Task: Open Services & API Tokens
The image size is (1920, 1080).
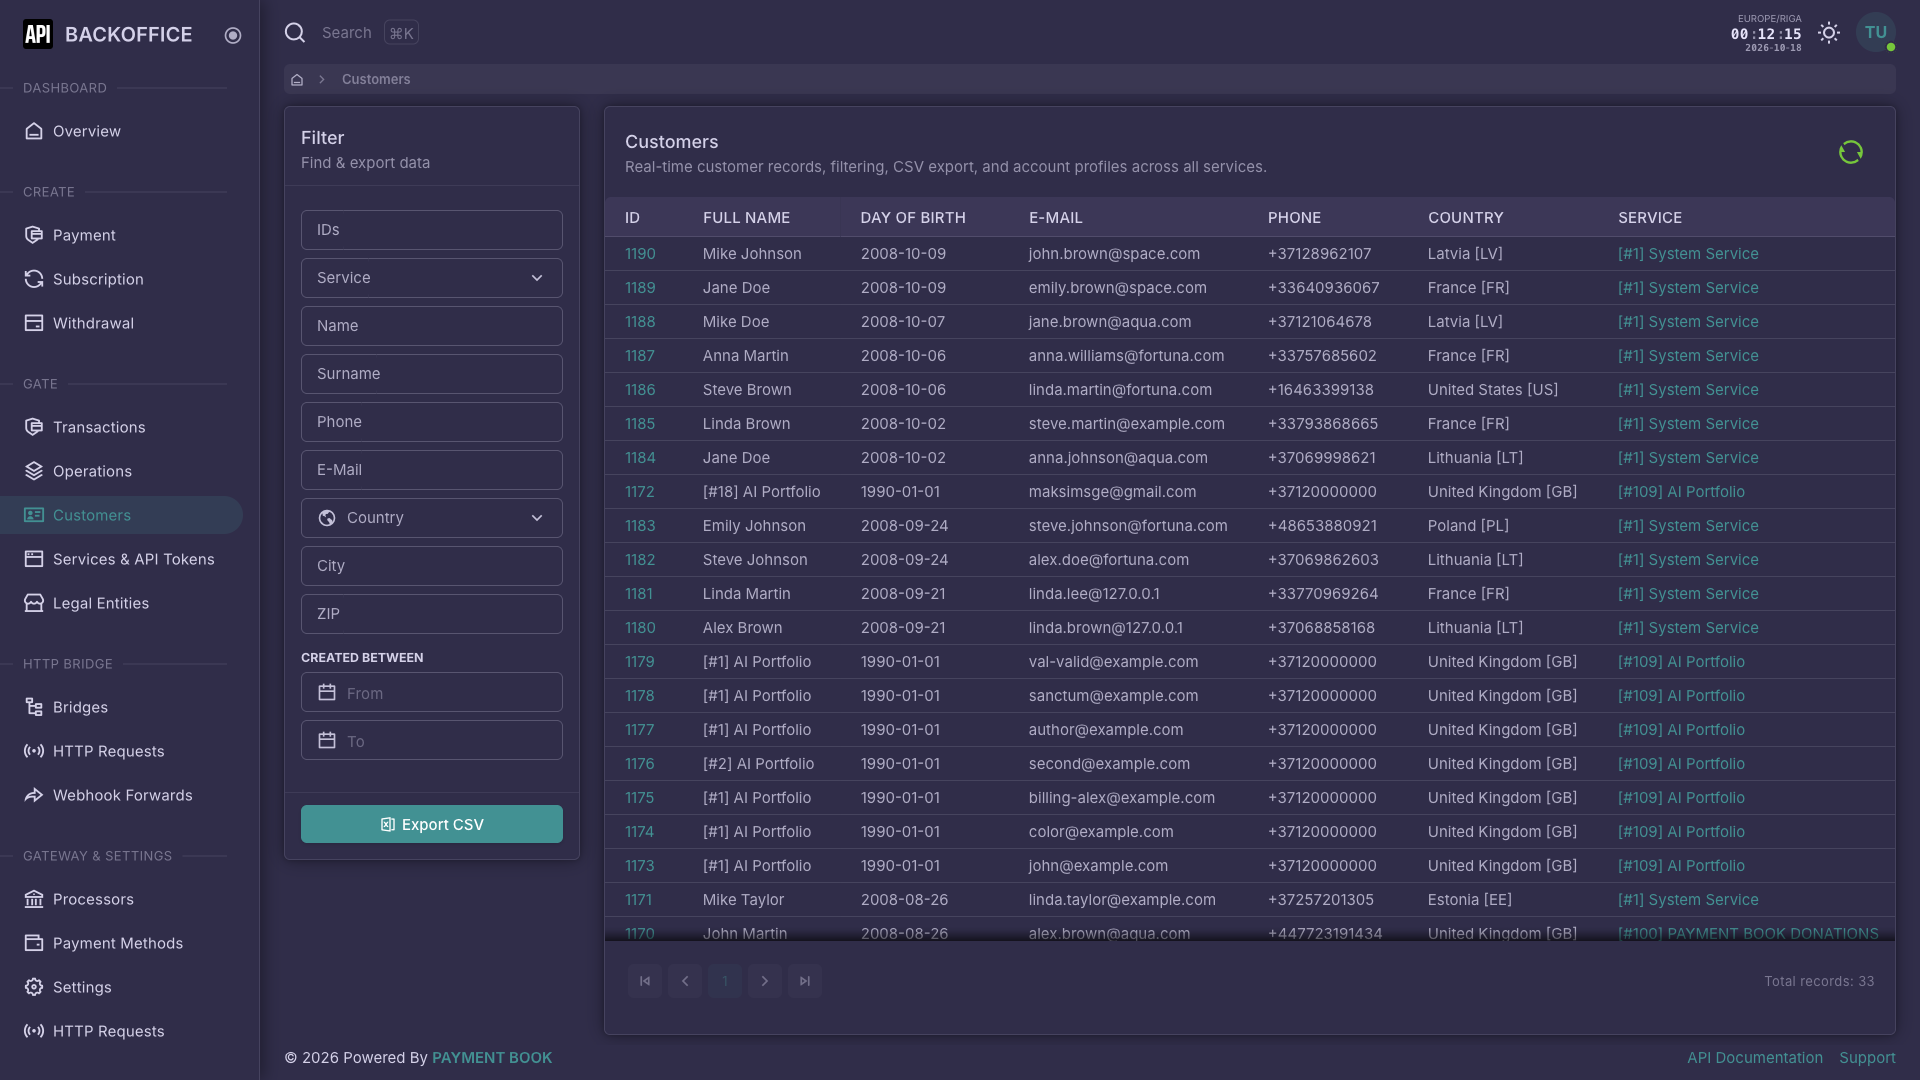Action: click(133, 559)
